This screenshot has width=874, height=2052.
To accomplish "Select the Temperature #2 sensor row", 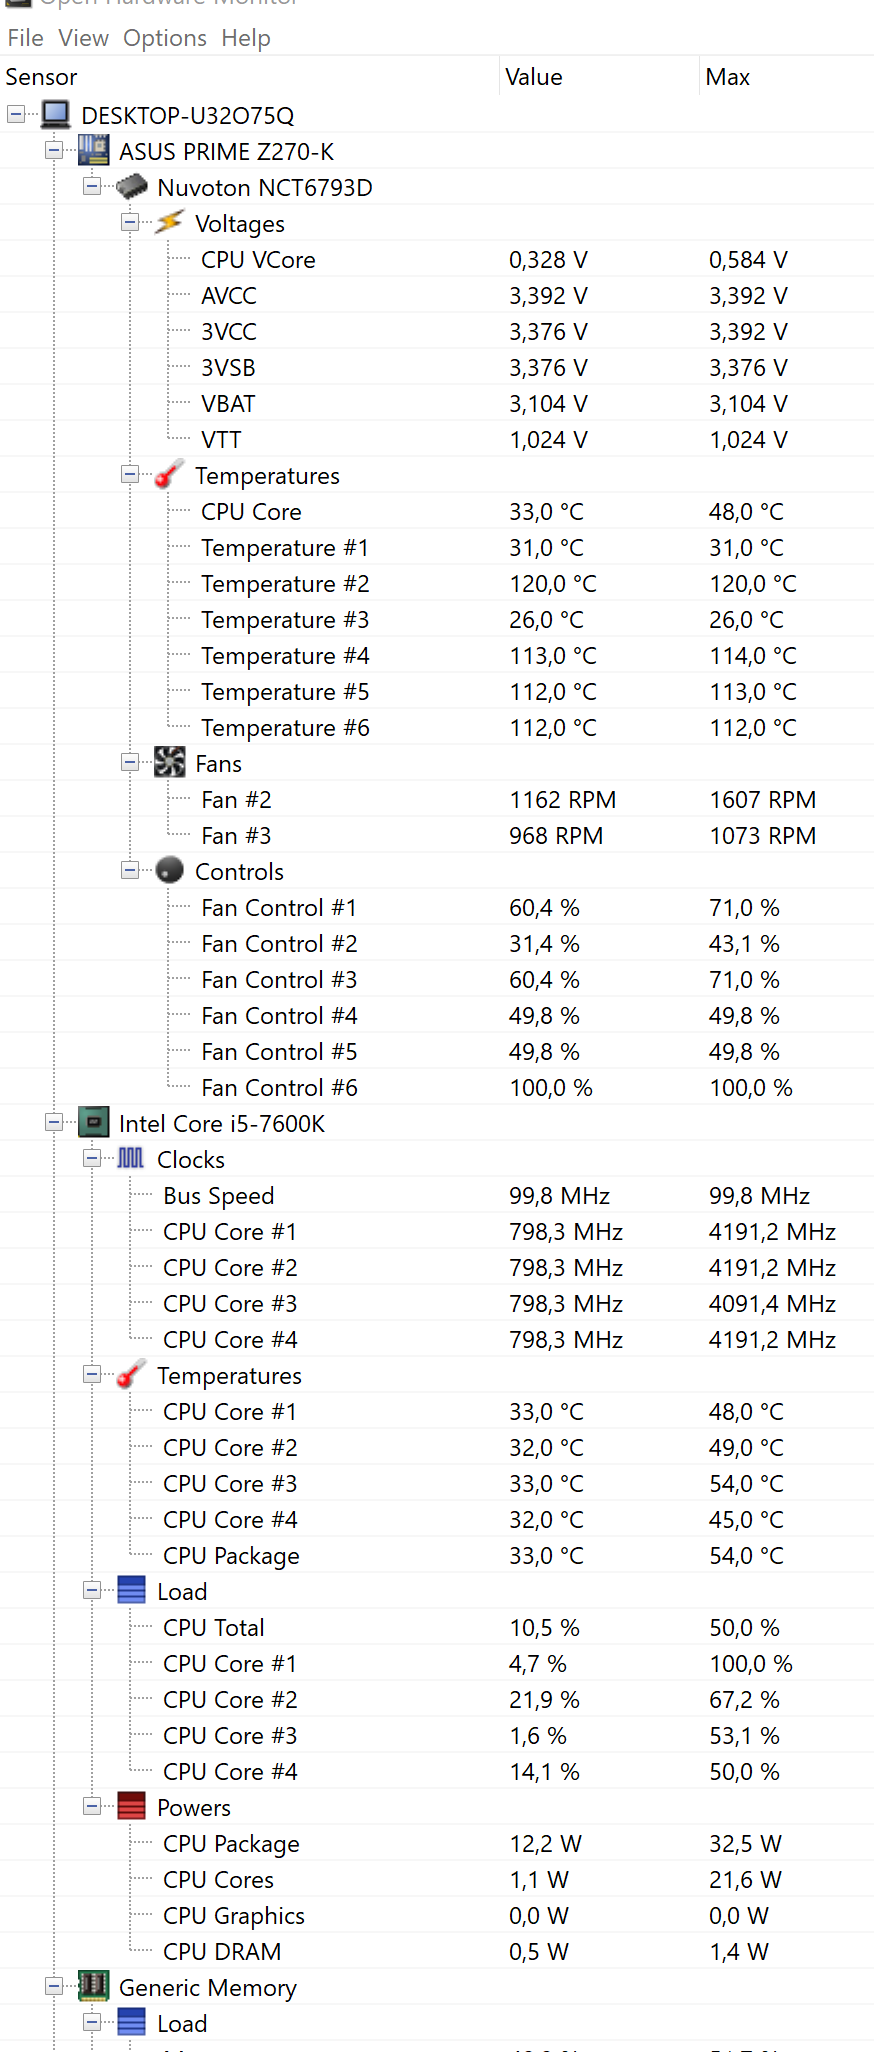I will pyautogui.click(x=437, y=584).
